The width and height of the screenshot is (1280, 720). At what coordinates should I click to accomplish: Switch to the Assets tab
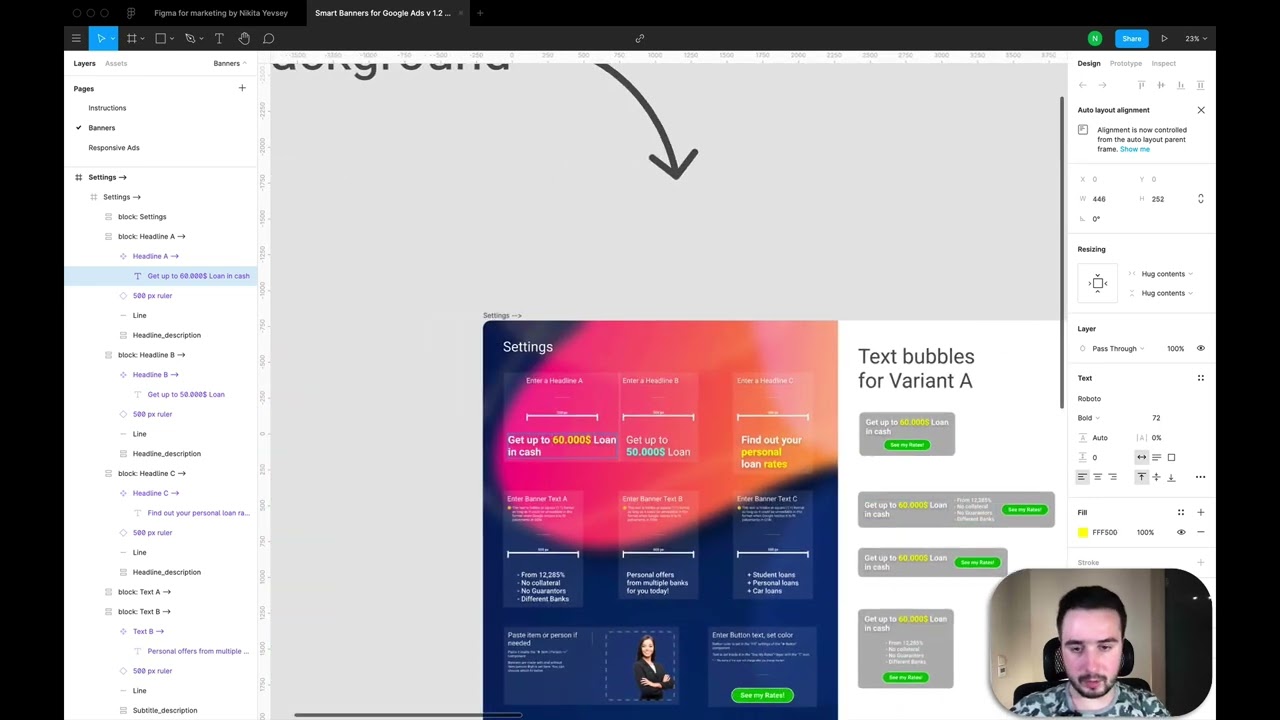click(116, 63)
